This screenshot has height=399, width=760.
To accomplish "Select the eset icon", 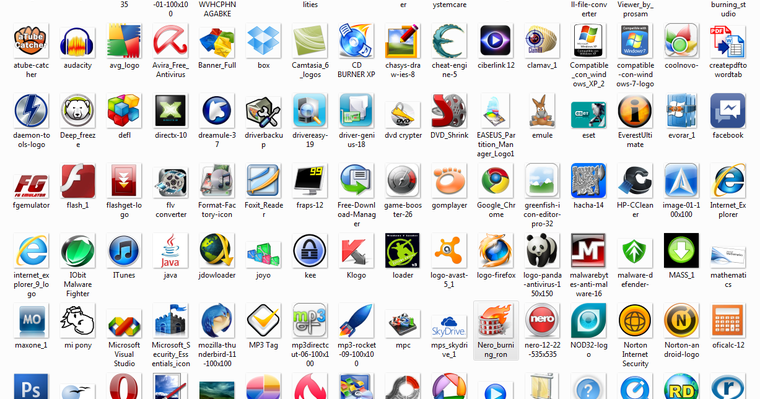I will point(588,114).
